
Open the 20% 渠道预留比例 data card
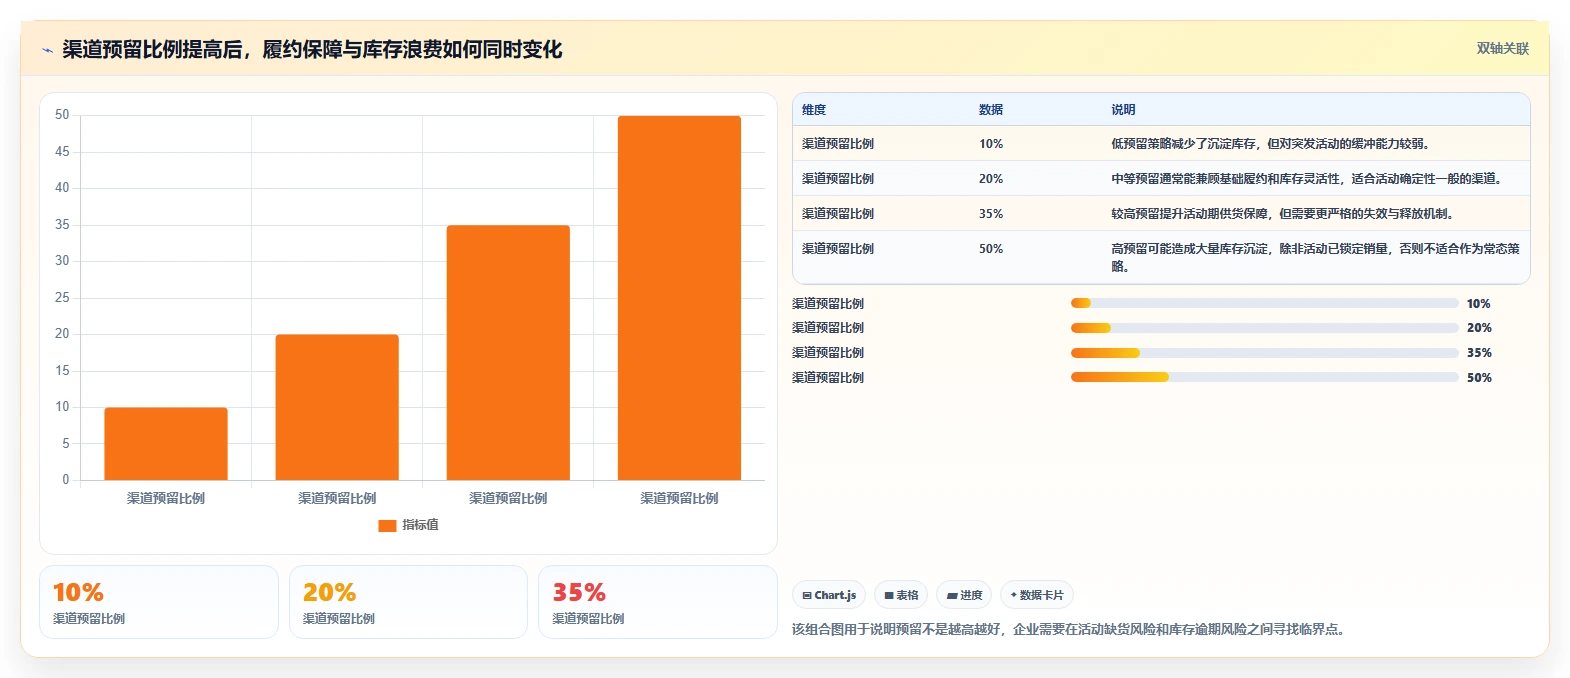click(x=408, y=602)
